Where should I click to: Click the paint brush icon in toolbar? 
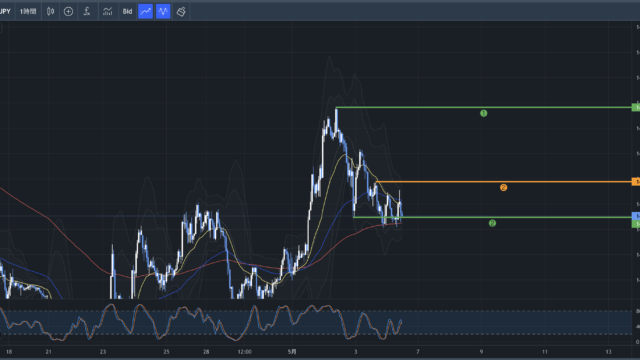pos(181,11)
